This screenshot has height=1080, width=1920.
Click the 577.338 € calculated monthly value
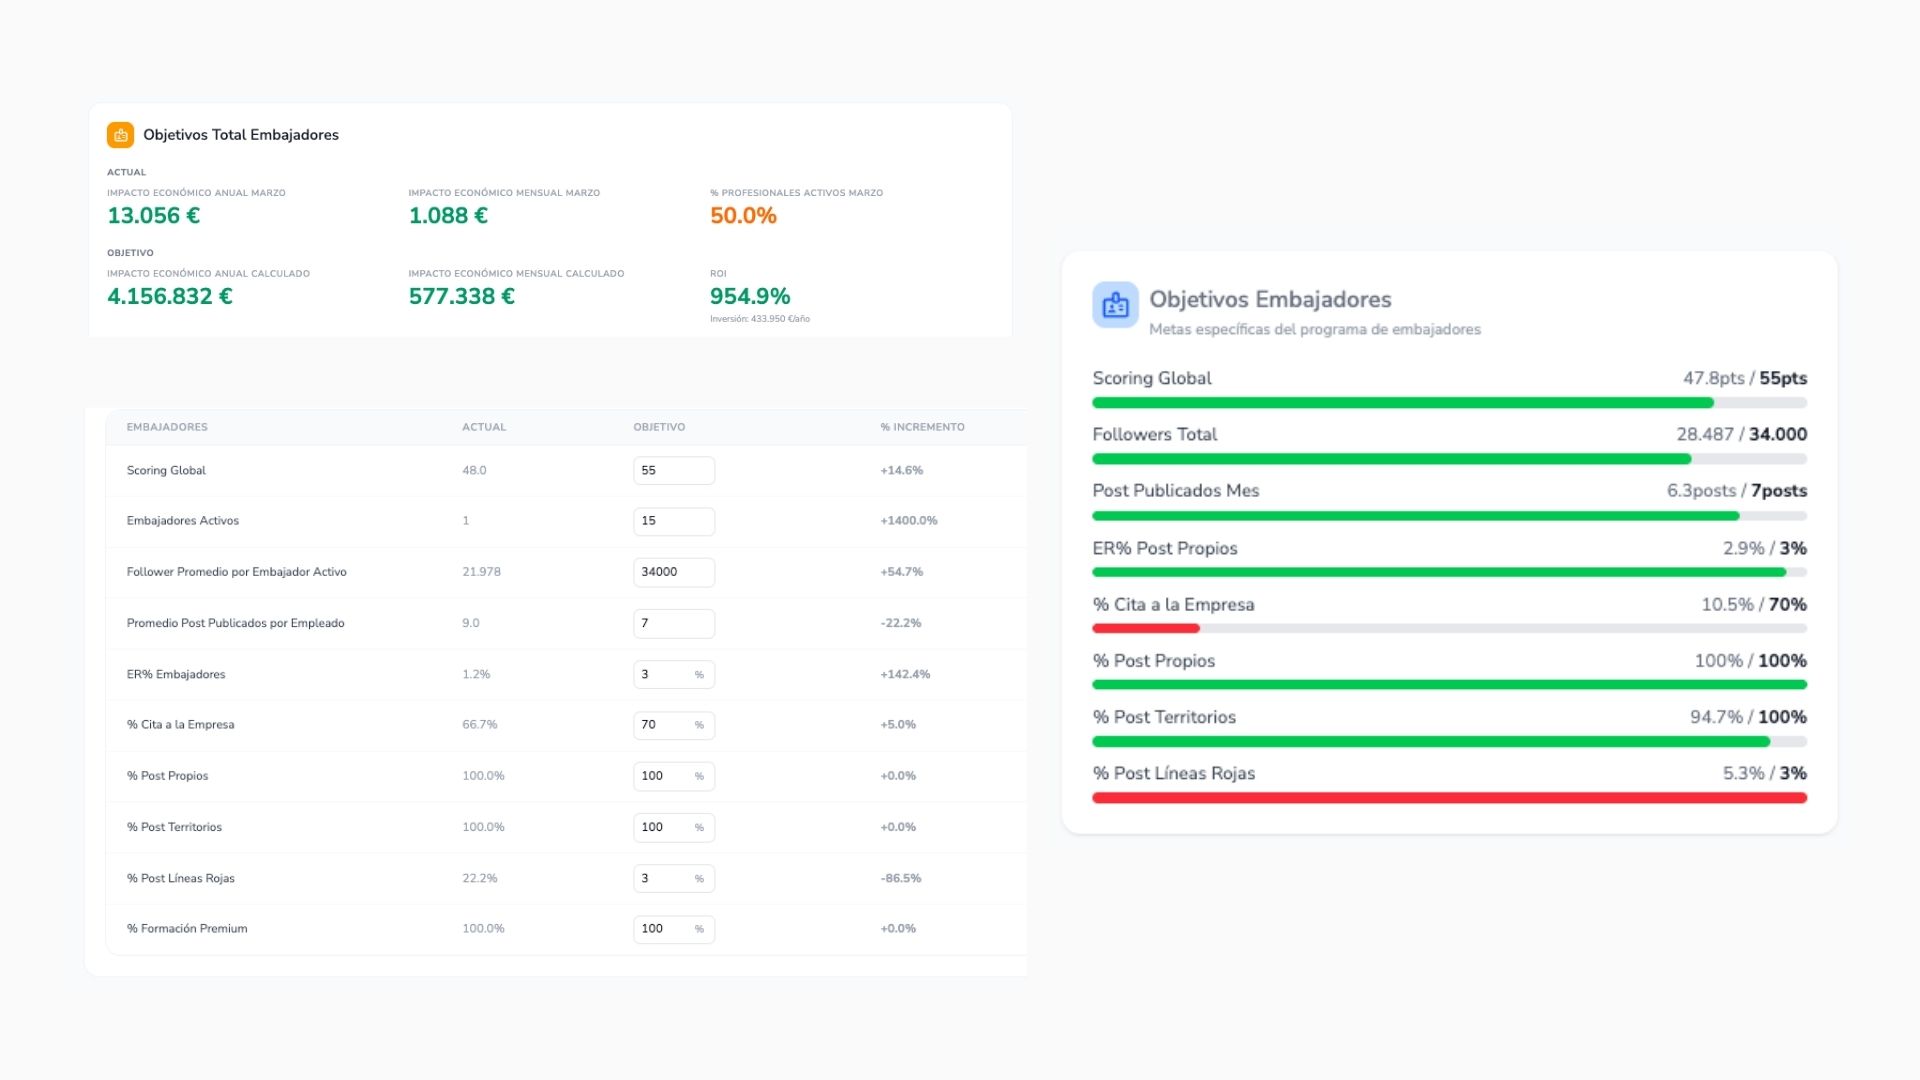[462, 296]
